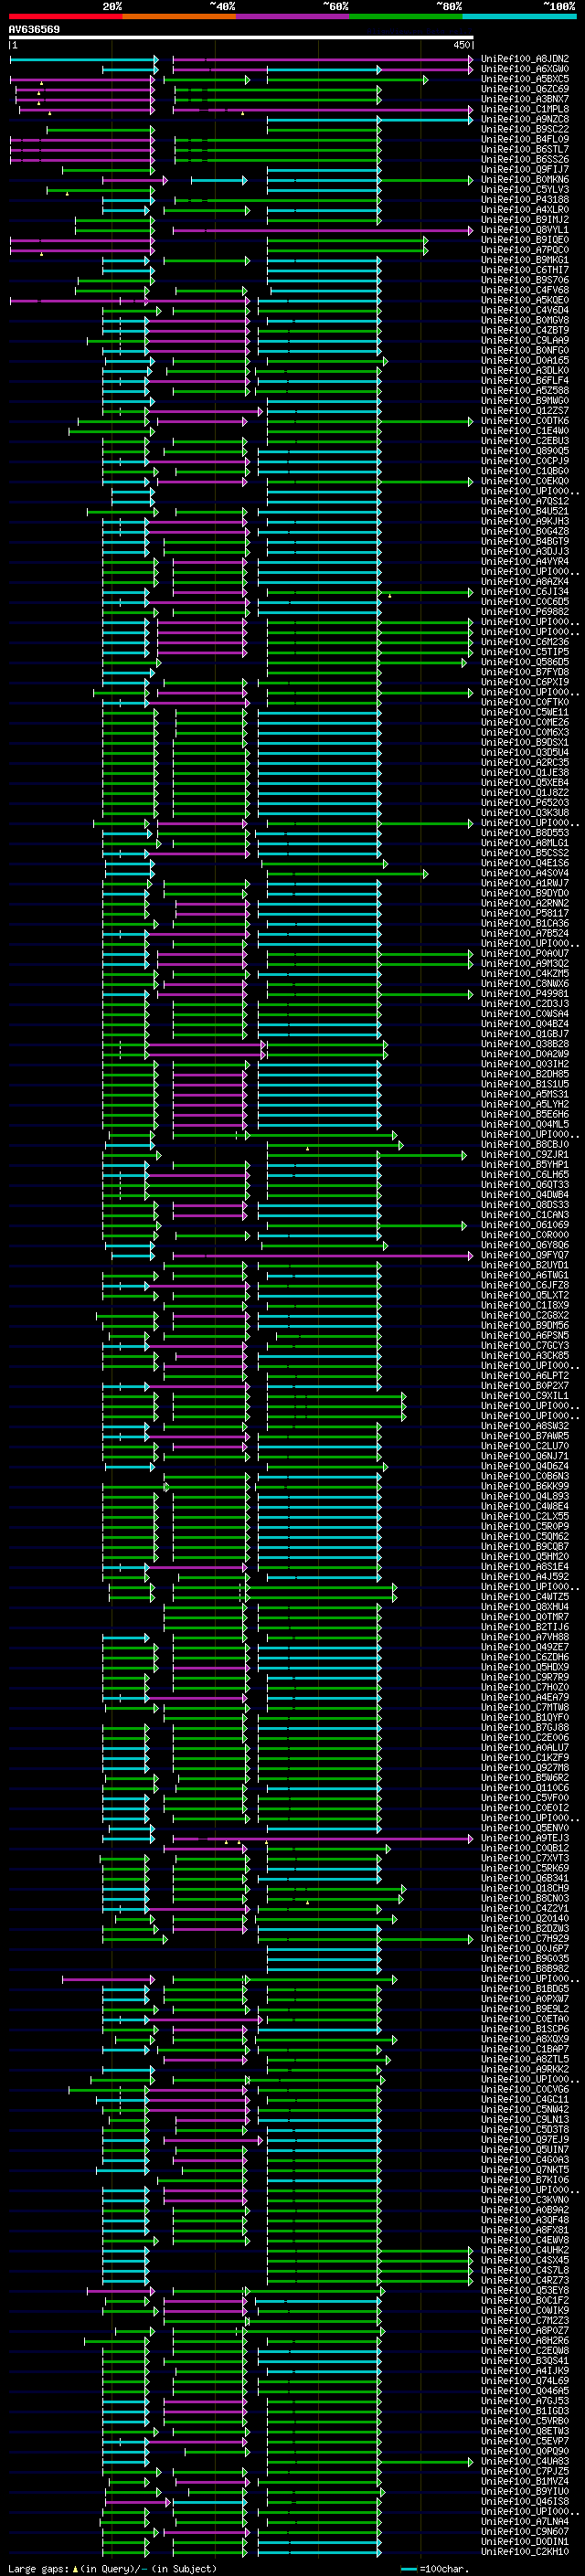Click the UniRef100_B6STL7 entry
The width and height of the screenshot is (585, 2576).
[525, 149]
